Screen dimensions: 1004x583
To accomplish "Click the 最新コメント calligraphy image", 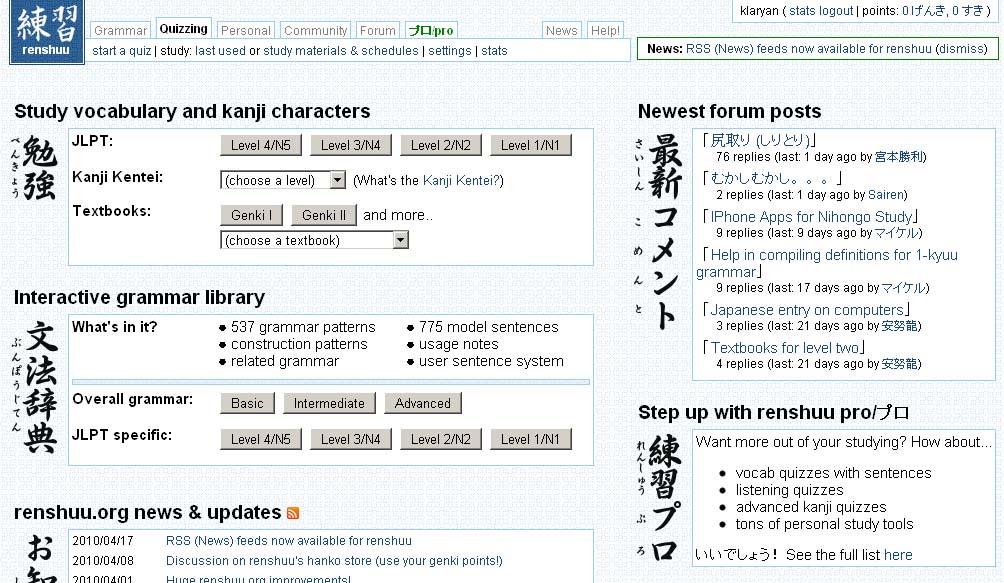I will 657,232.
